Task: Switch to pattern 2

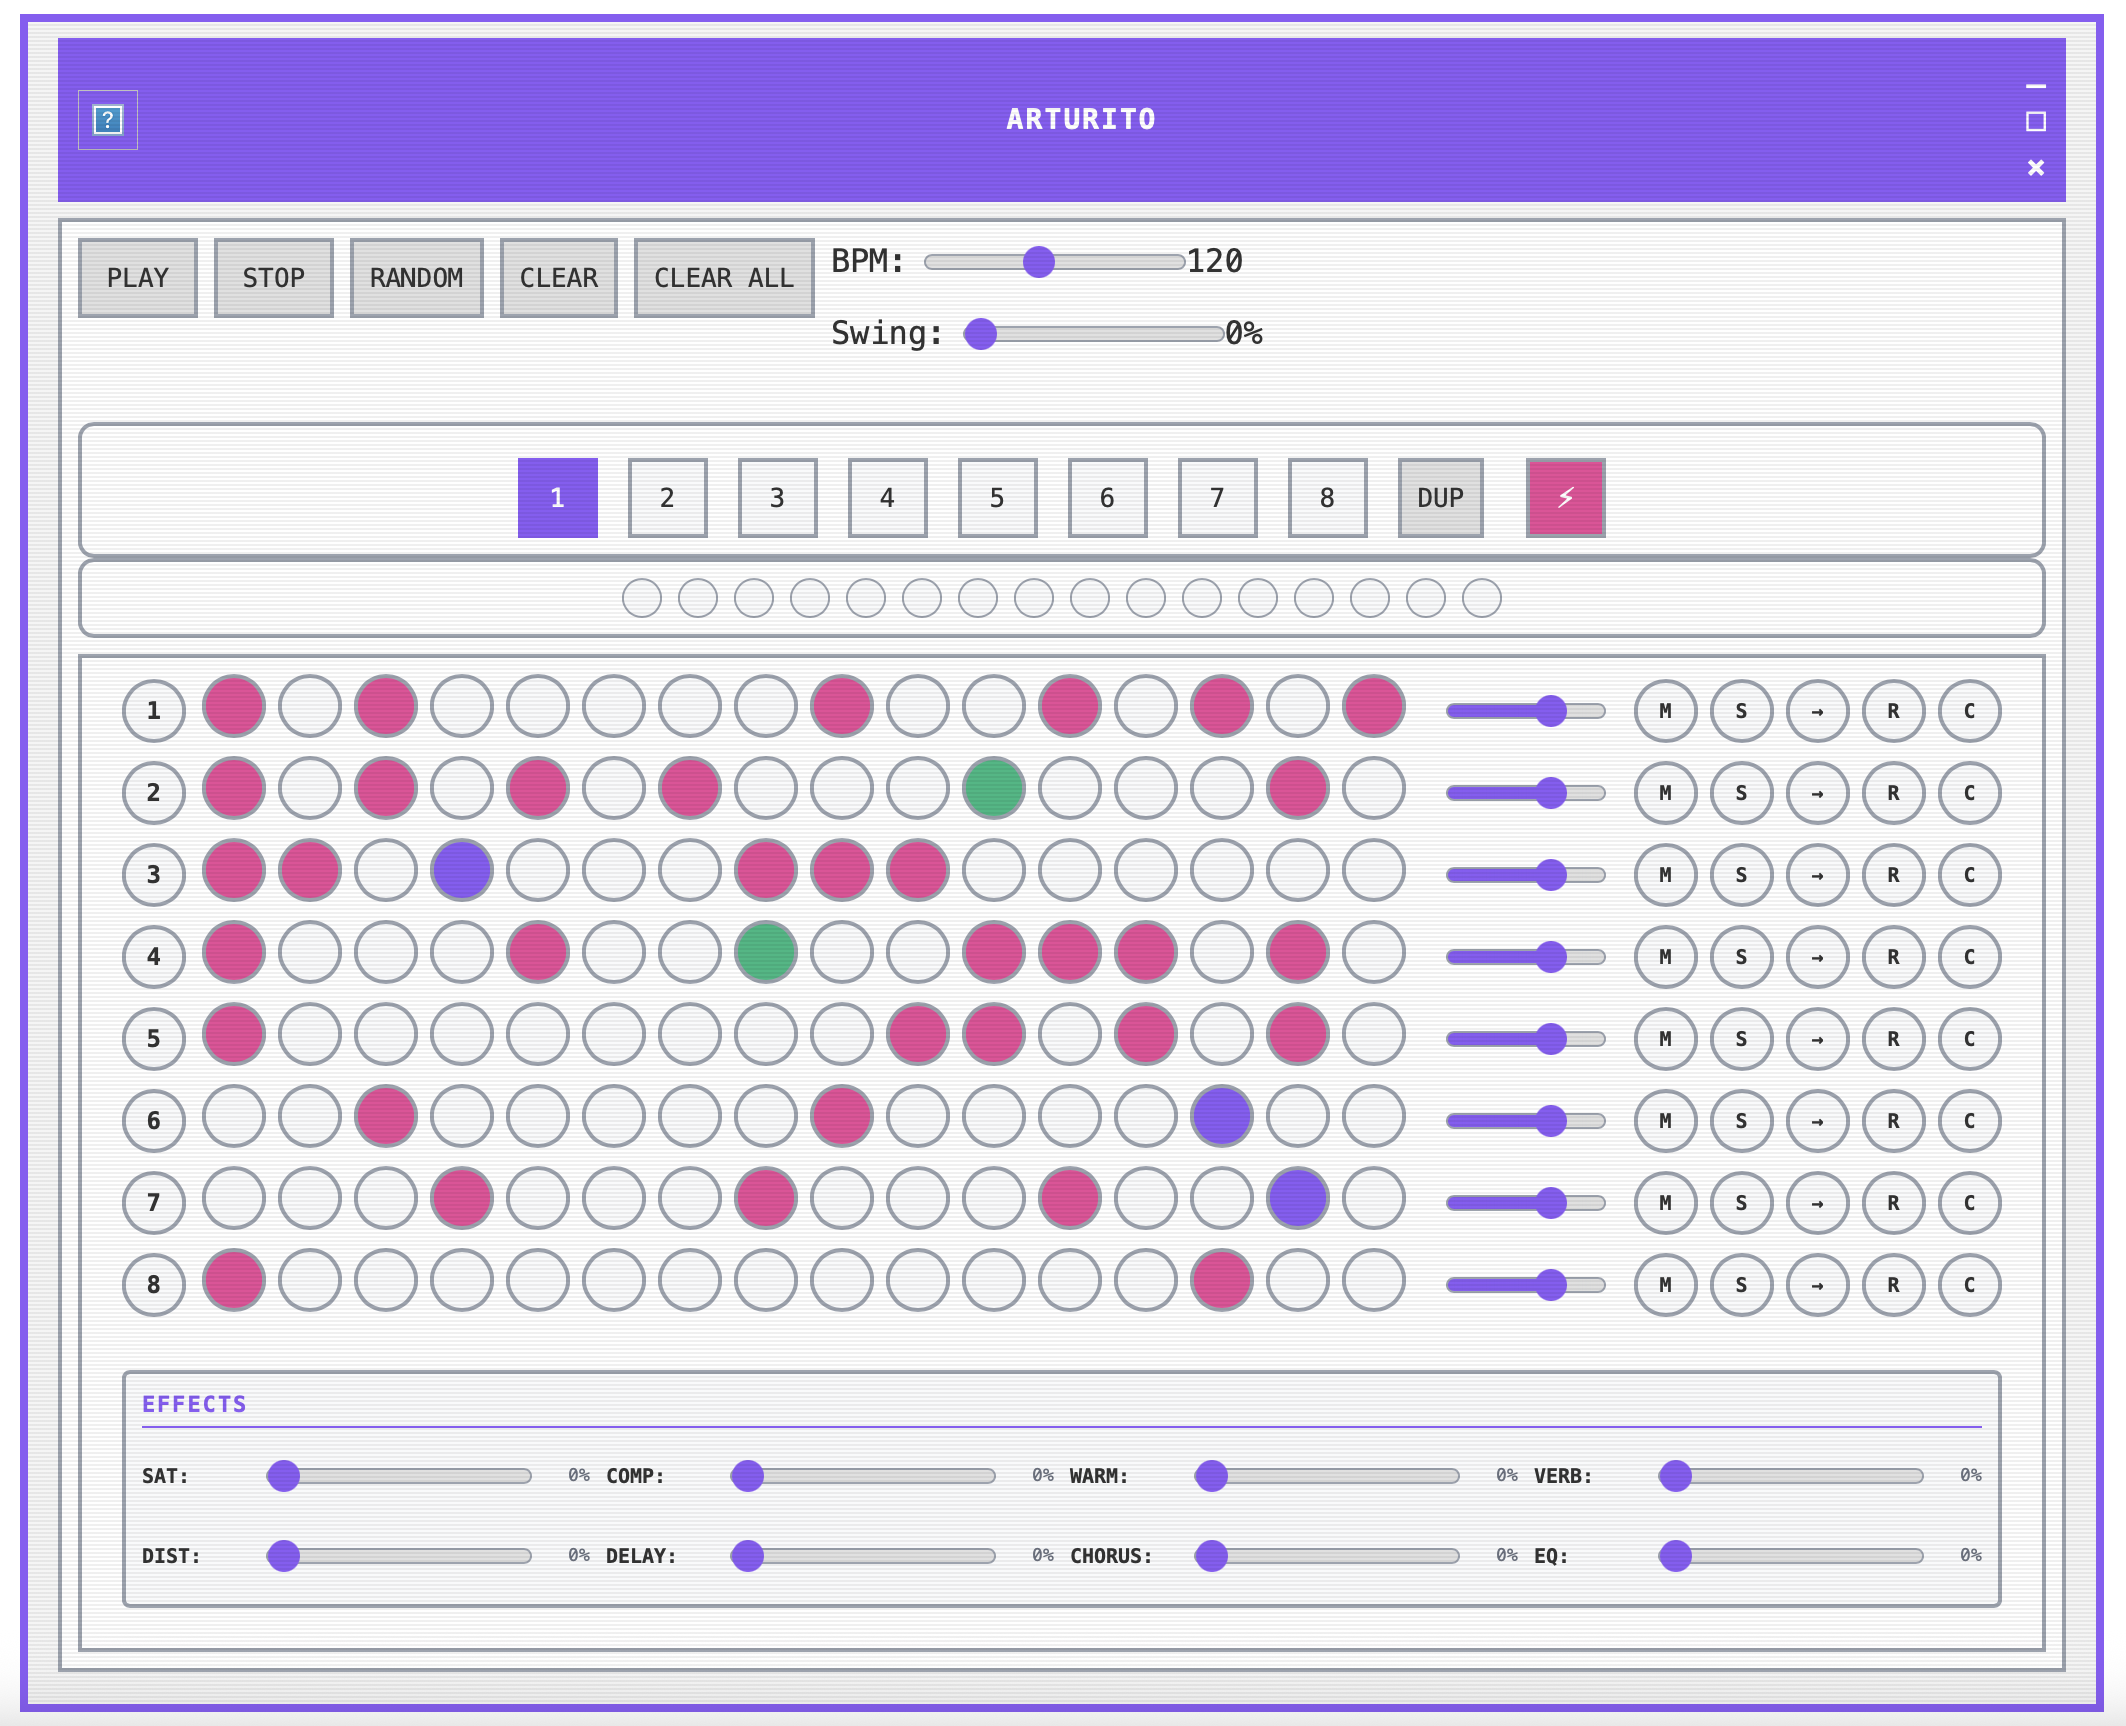Action: [x=667, y=498]
